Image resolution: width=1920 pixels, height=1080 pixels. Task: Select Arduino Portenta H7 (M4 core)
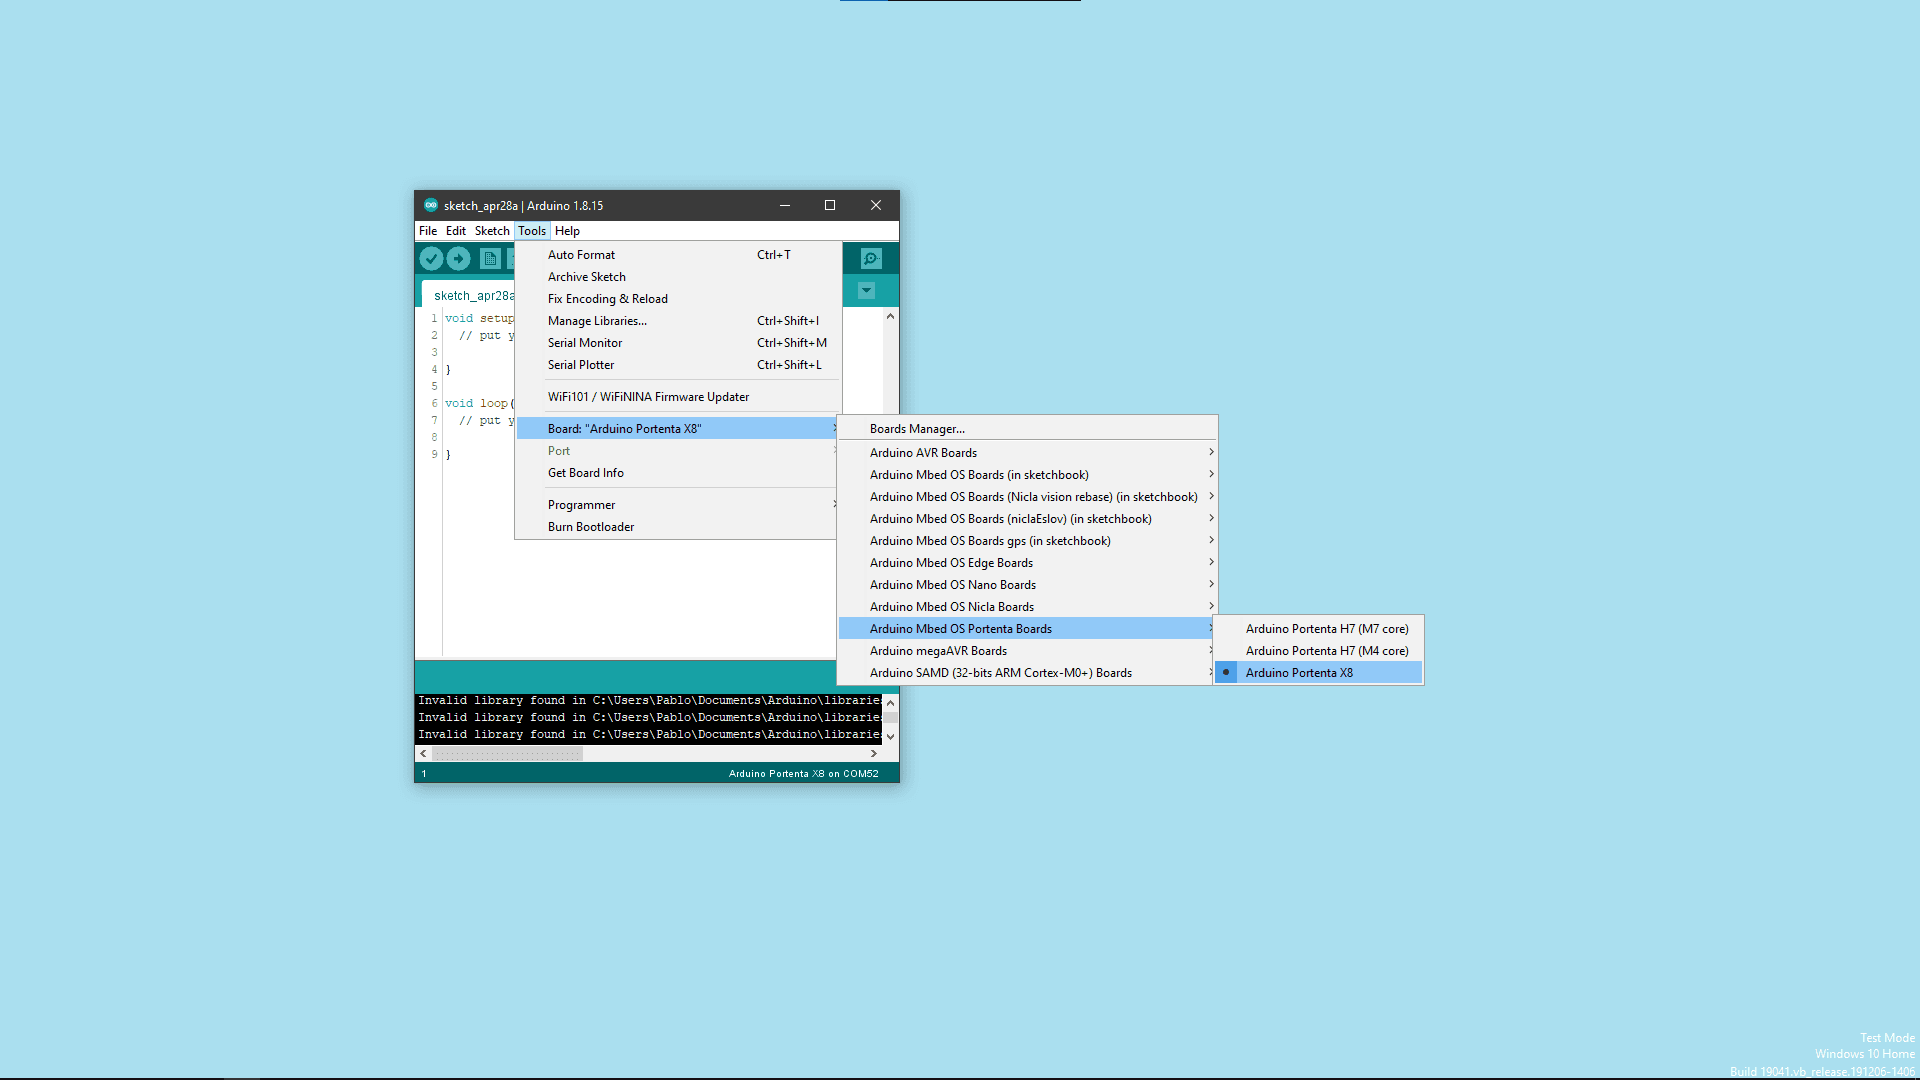(x=1326, y=651)
